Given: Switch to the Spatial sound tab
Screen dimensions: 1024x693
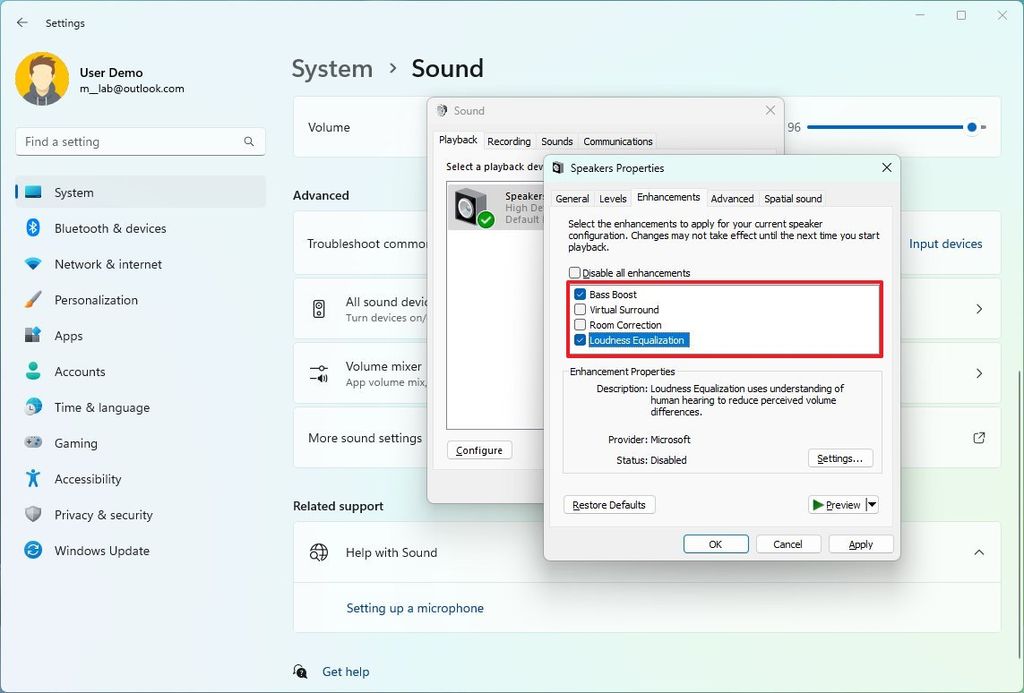Looking at the screenshot, I should click(792, 198).
